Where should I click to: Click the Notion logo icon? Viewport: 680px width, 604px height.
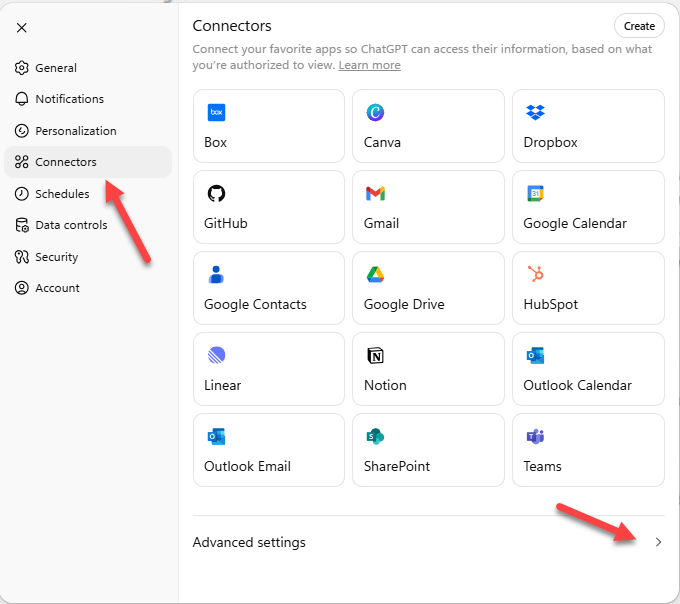(375, 356)
